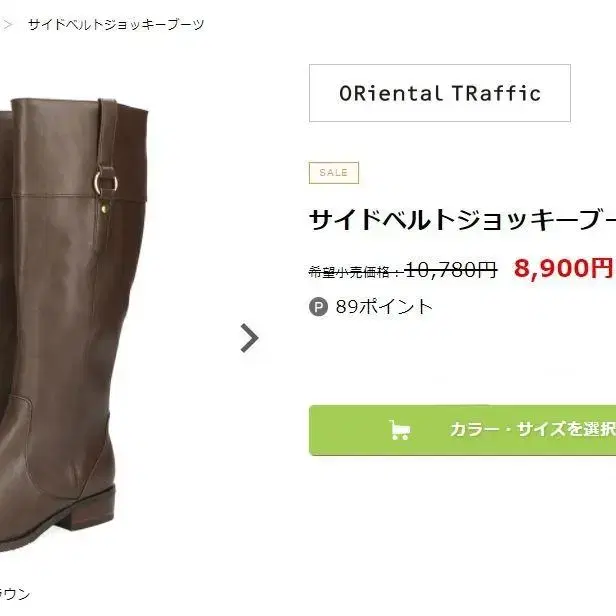Click the 希望小売価格 label
616x616 pixels.
[349, 272]
